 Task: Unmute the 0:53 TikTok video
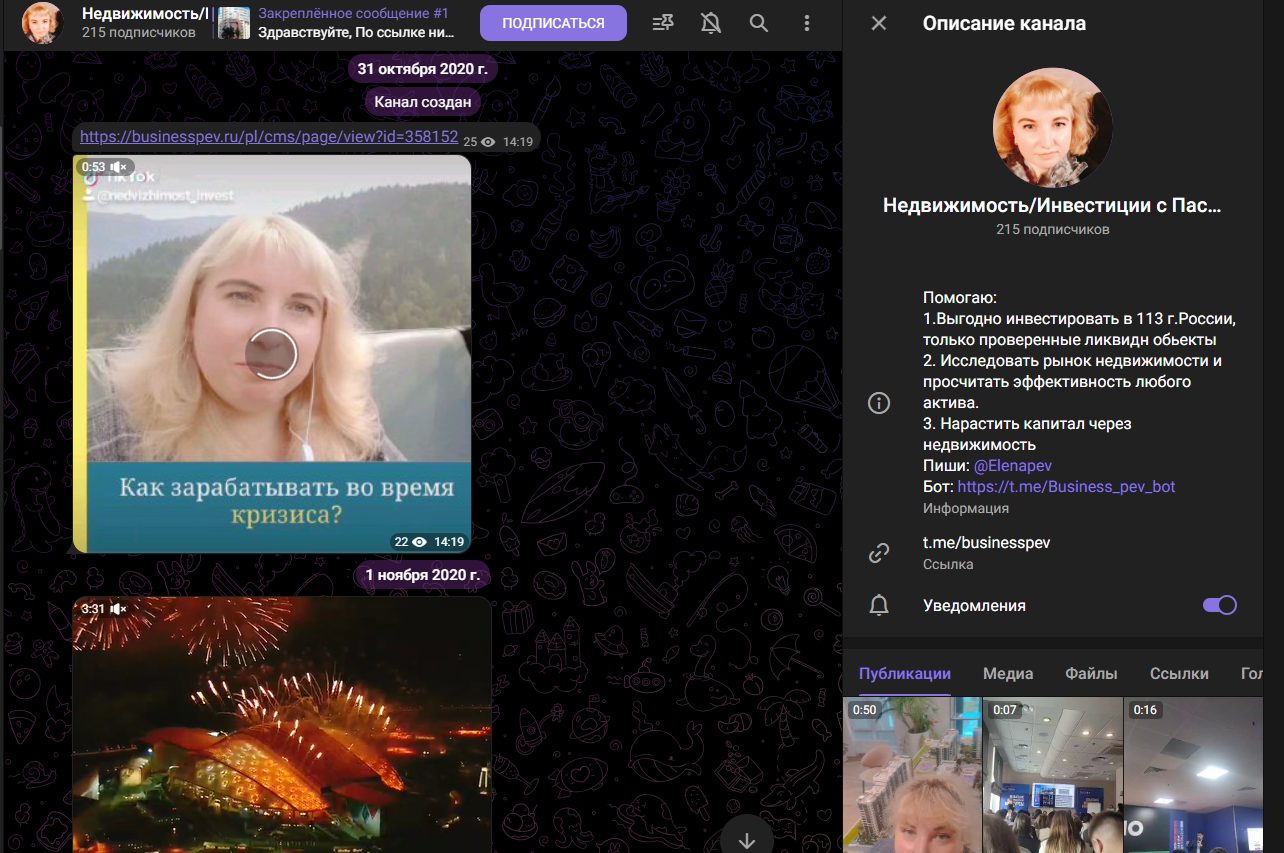coord(119,167)
